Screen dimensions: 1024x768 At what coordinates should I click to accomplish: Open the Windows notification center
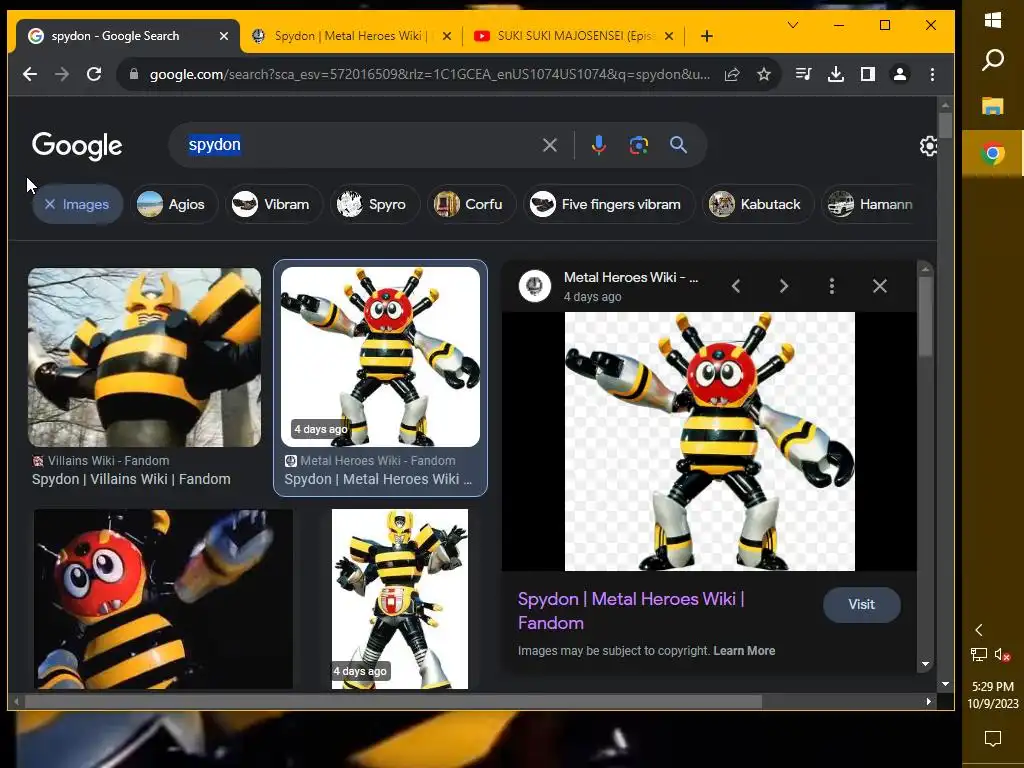pos(993,739)
